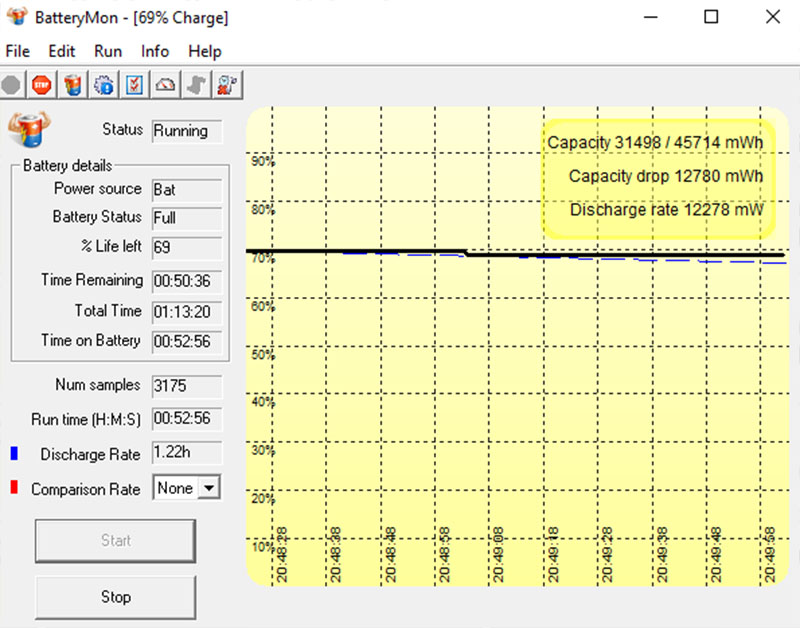
Task: Open the Info menu
Action: (x=155, y=52)
